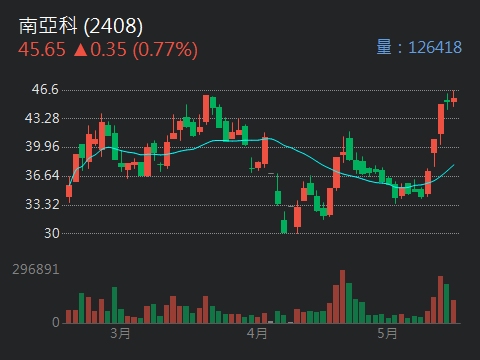This screenshot has height=360, width=480.
Task: Click the 3月 date axis marker
Action: (120, 333)
